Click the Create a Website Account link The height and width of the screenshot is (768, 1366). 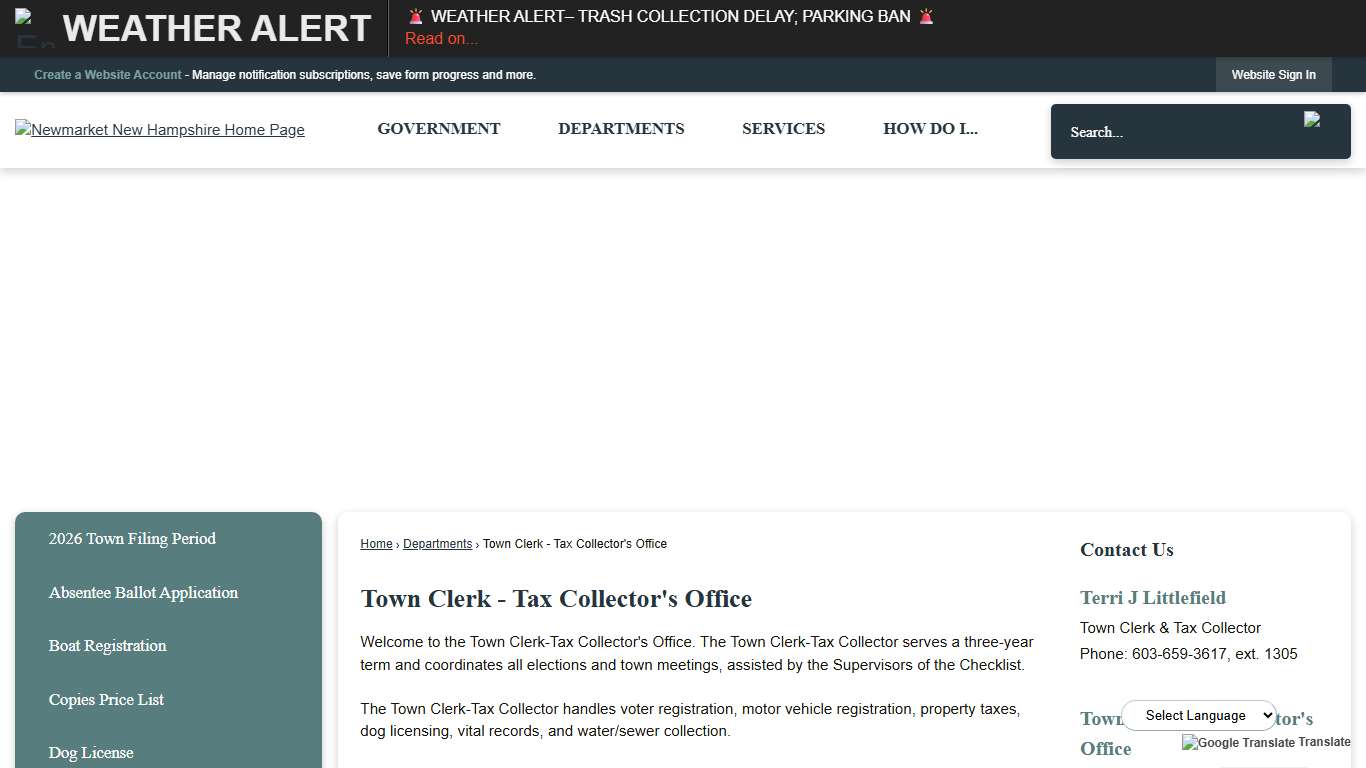107,74
